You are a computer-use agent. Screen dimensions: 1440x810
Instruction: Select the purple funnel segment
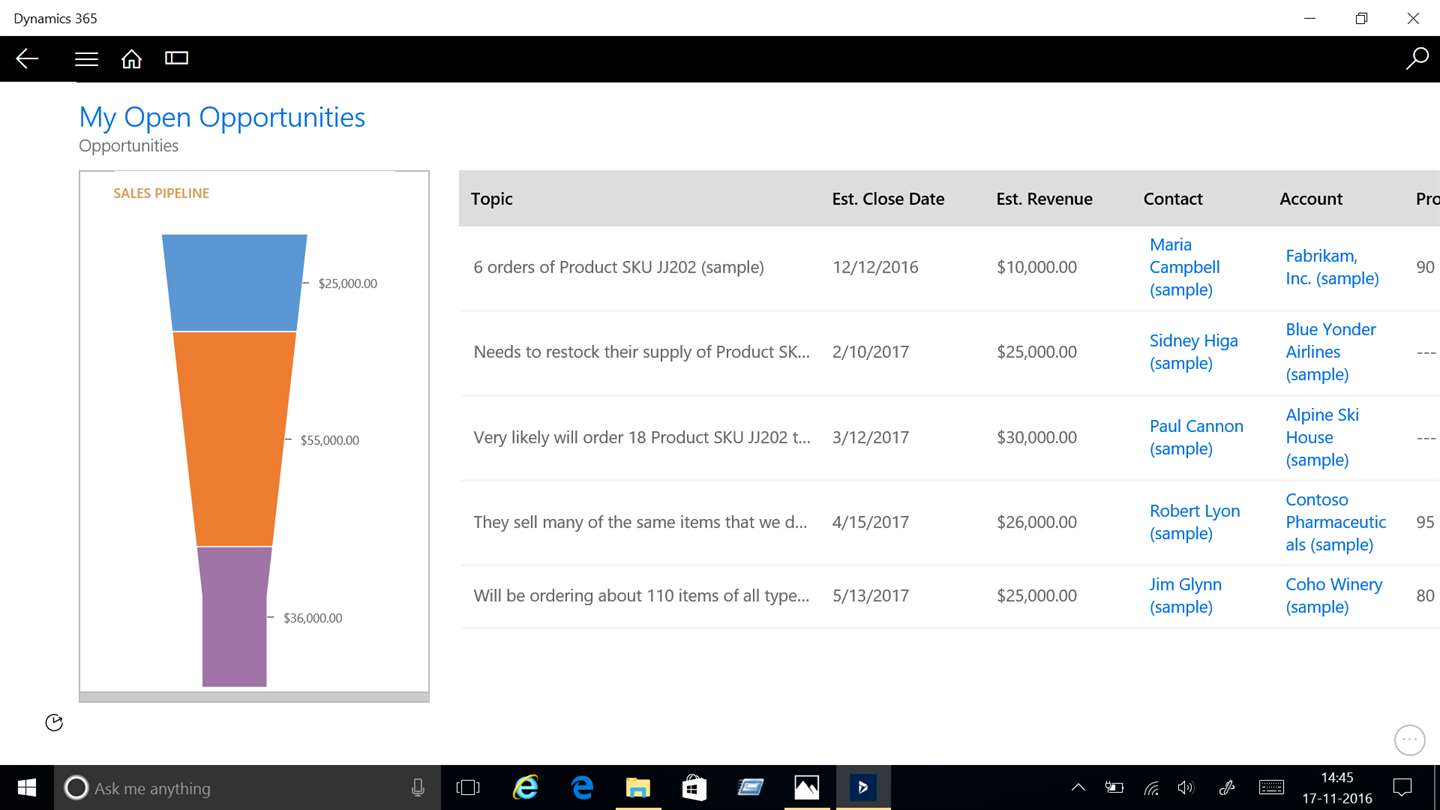(234, 617)
